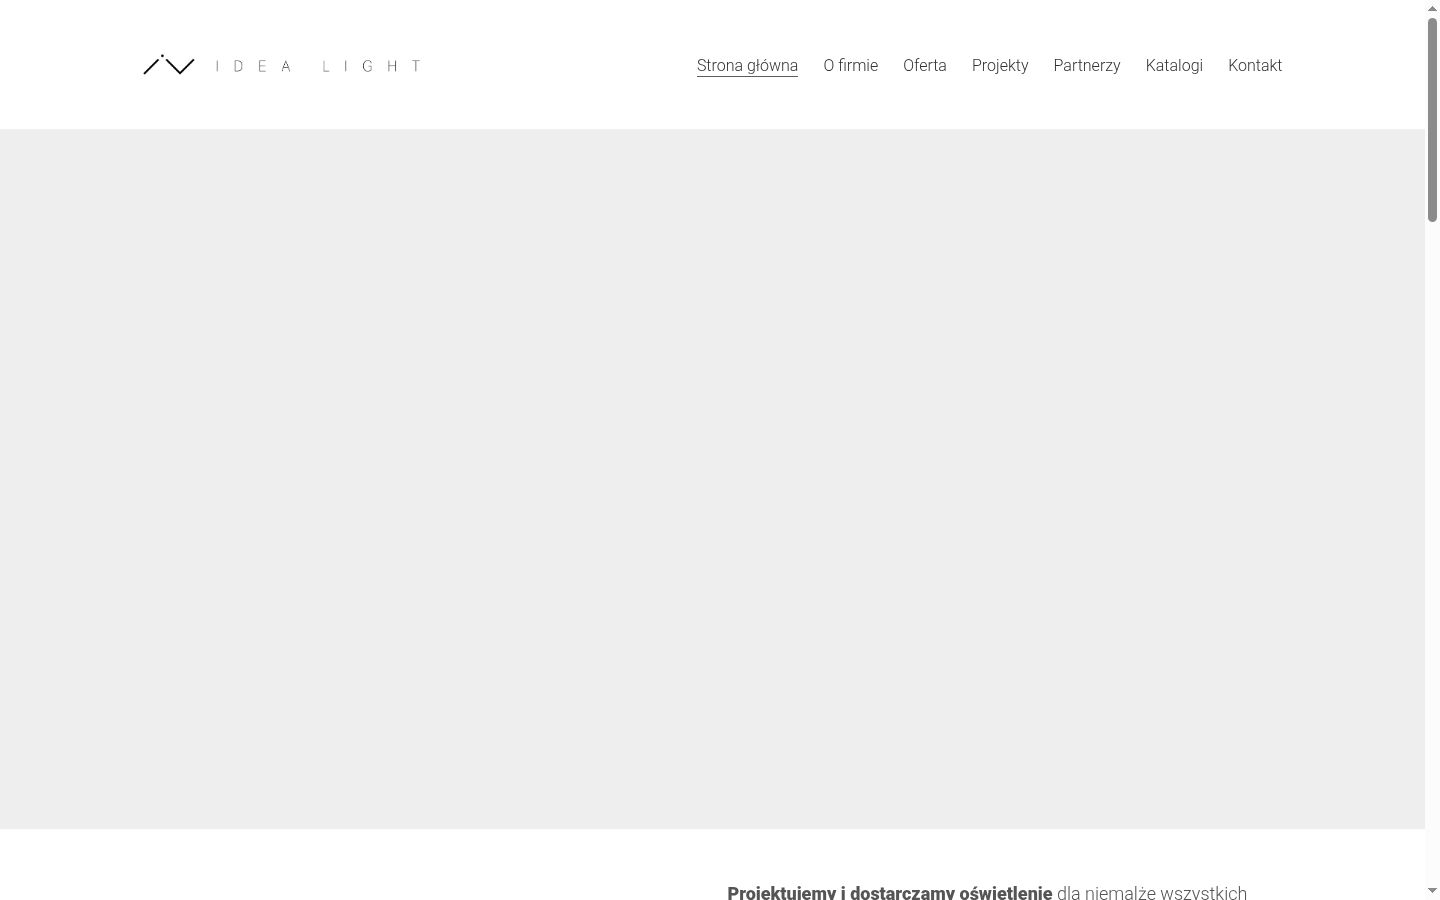Screen dimensions: 1440x900
Task: Click the scrollbar down arrow
Action: click(x=1432, y=891)
